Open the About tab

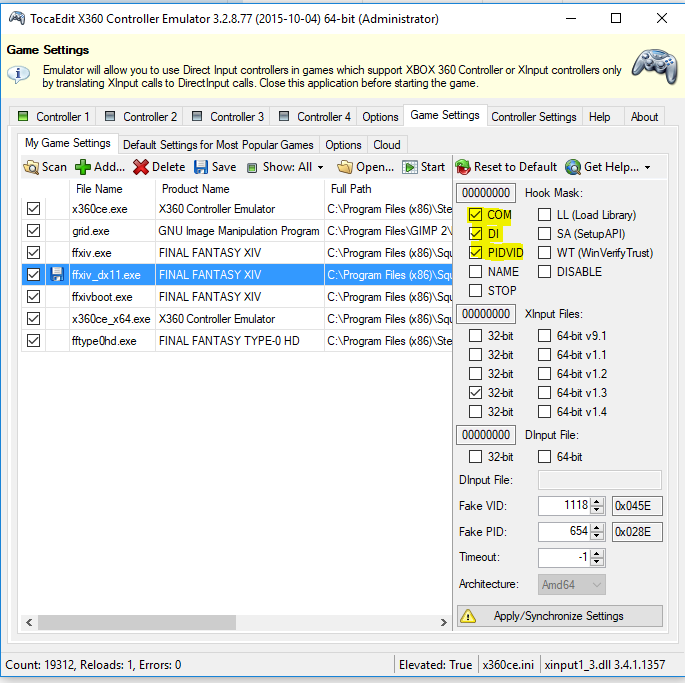(x=644, y=117)
